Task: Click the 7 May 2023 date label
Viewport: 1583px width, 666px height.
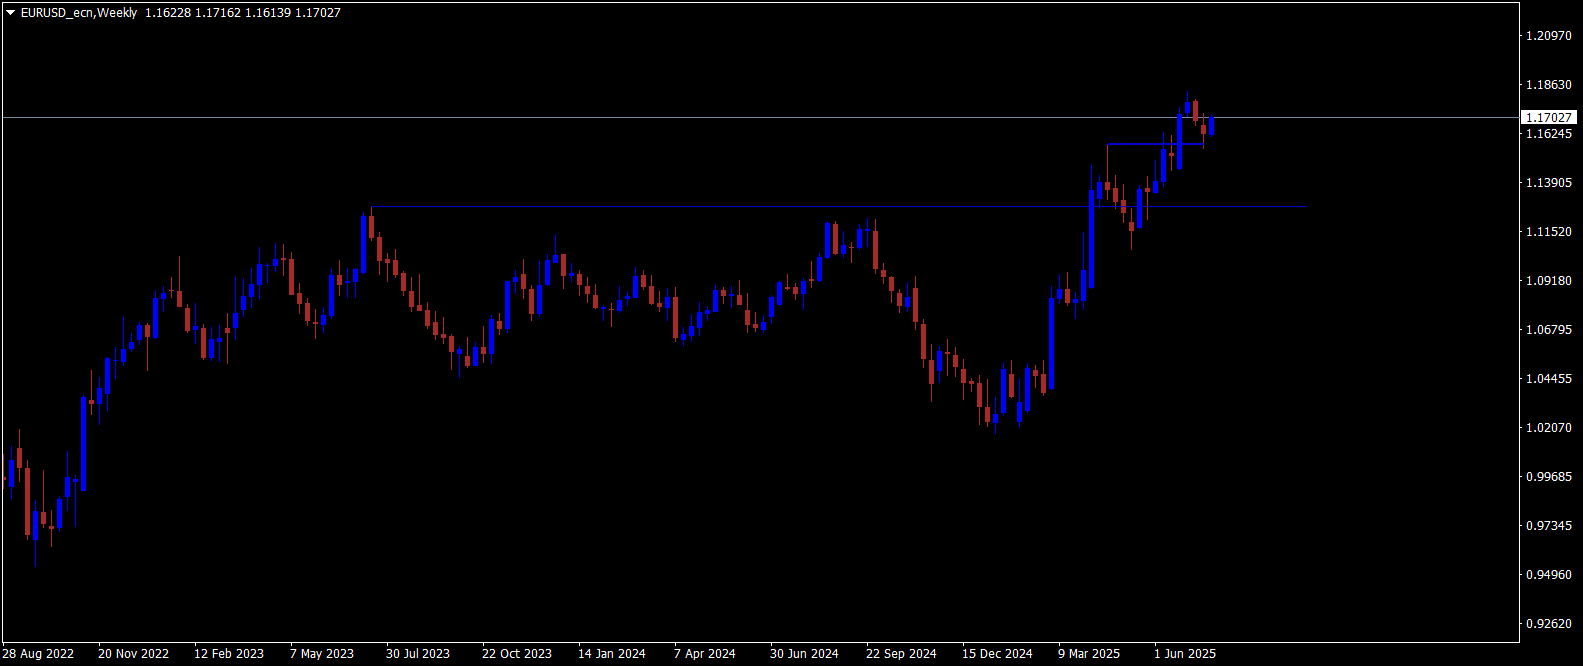Action: pyautogui.click(x=322, y=654)
